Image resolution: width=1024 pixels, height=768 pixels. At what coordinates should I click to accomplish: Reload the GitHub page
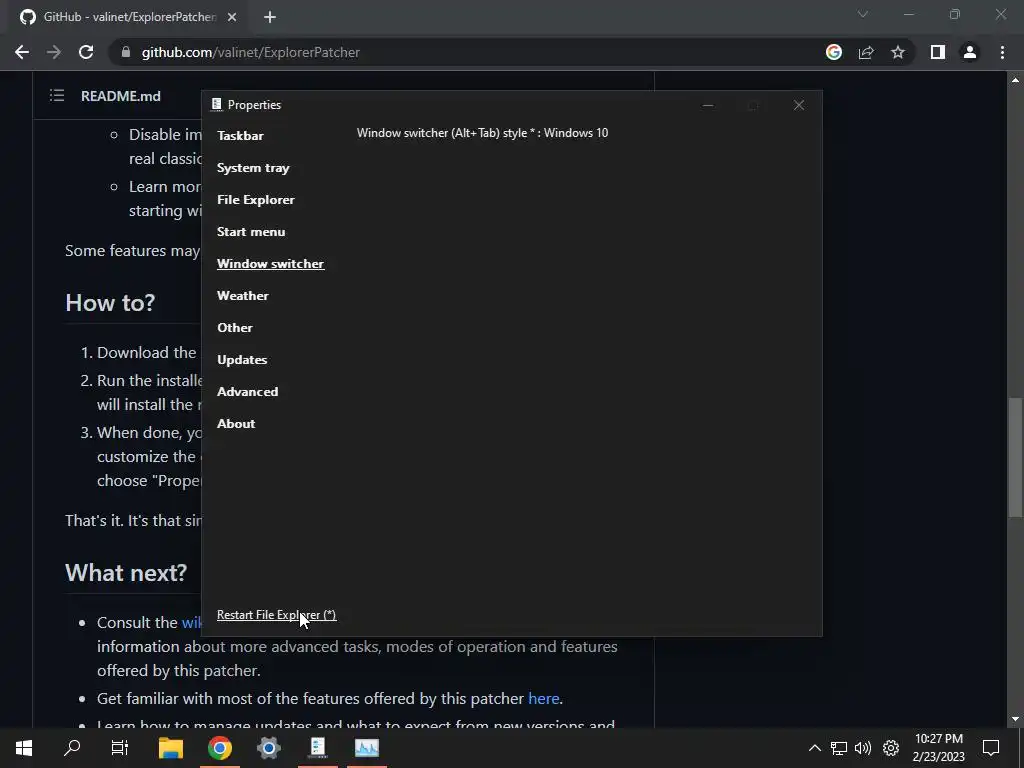pos(86,52)
